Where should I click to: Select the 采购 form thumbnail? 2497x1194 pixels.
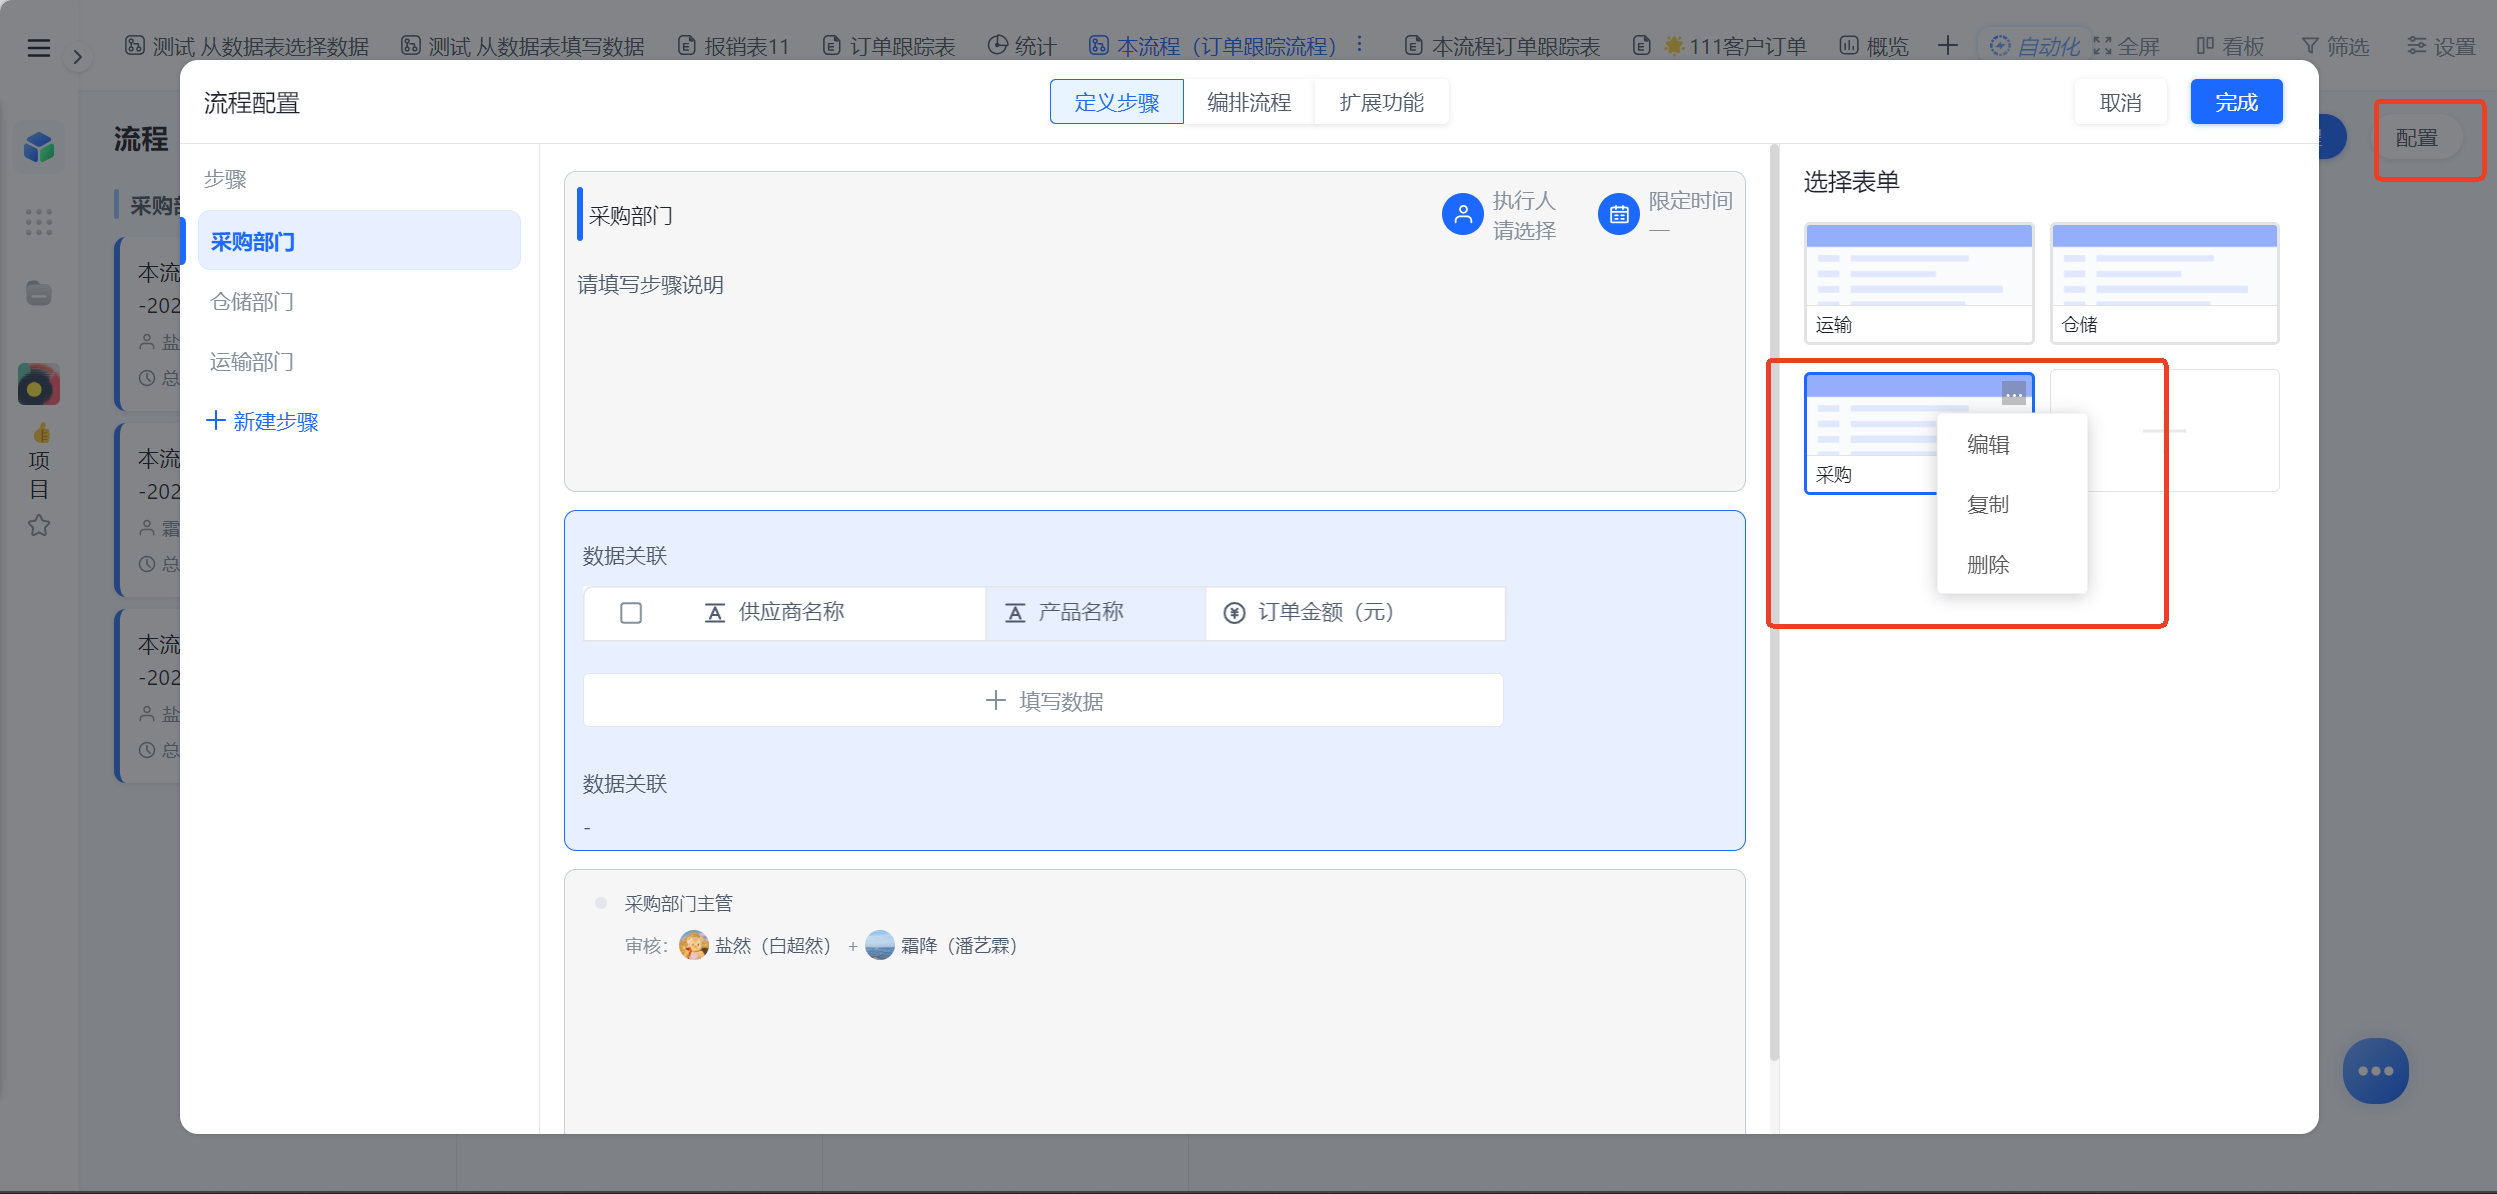coord(1868,433)
